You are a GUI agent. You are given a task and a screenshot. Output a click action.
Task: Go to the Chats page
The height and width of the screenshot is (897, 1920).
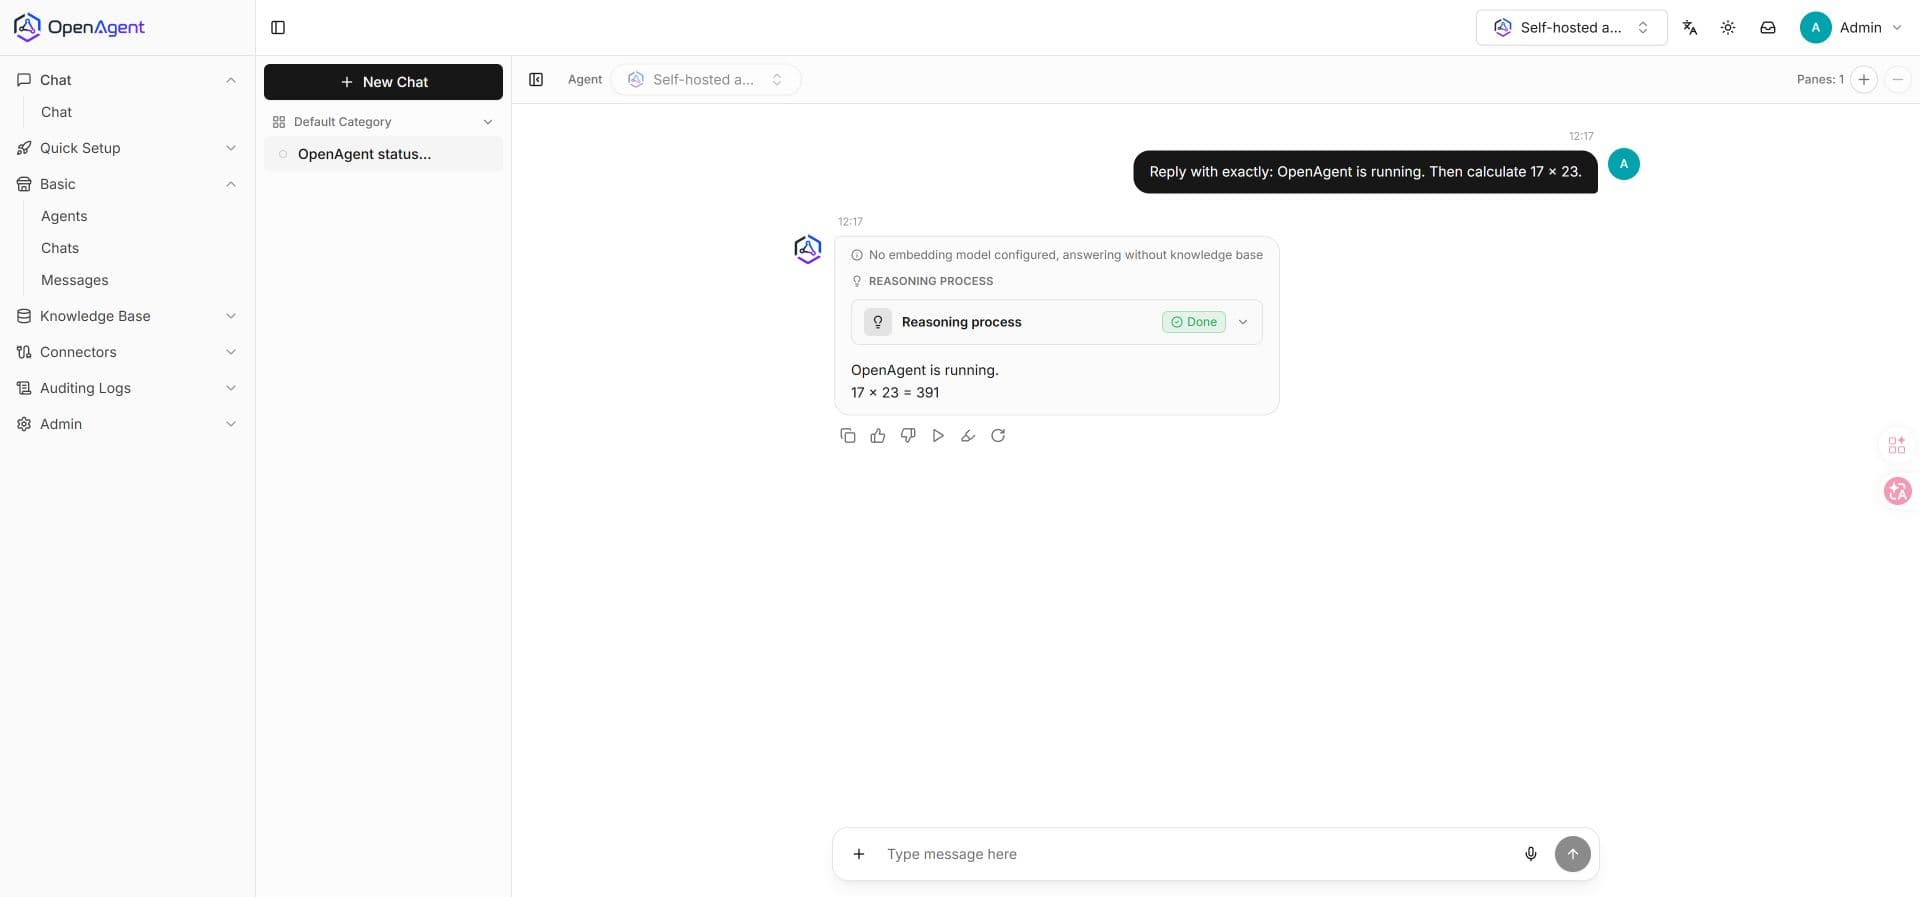point(60,248)
